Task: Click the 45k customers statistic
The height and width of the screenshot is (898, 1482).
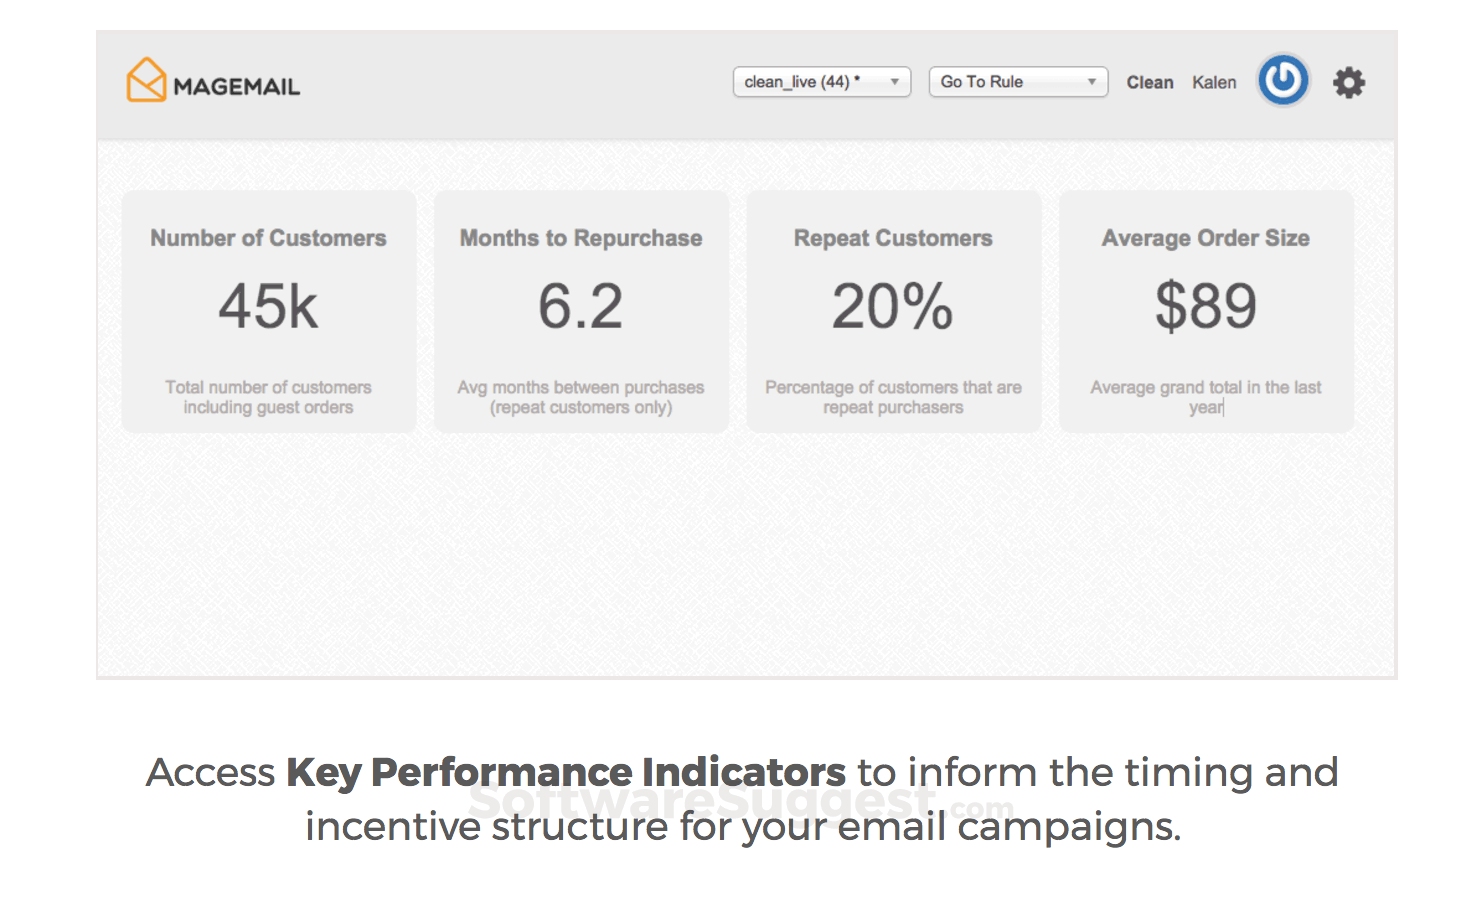Action: point(268,306)
